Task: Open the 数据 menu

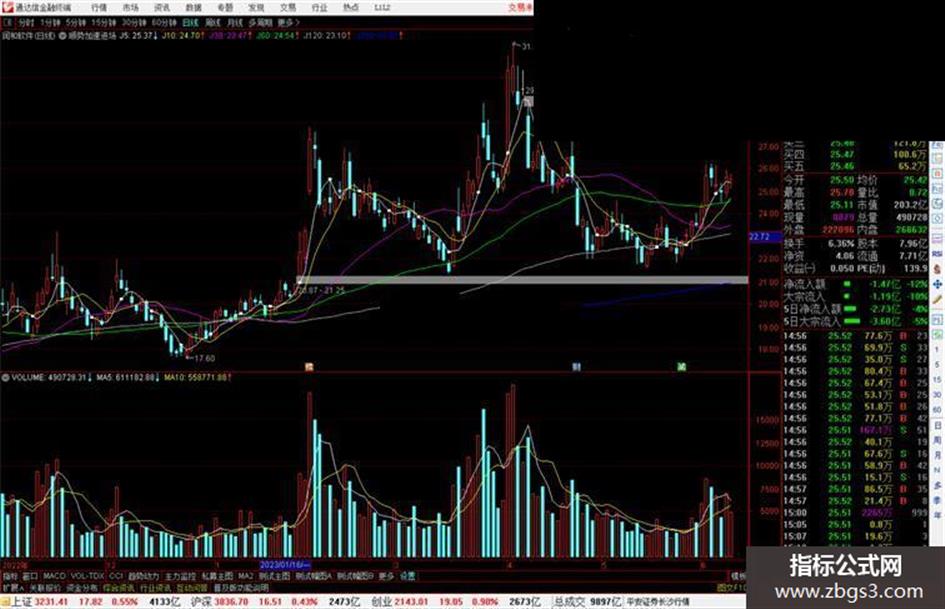Action: tap(193, 8)
